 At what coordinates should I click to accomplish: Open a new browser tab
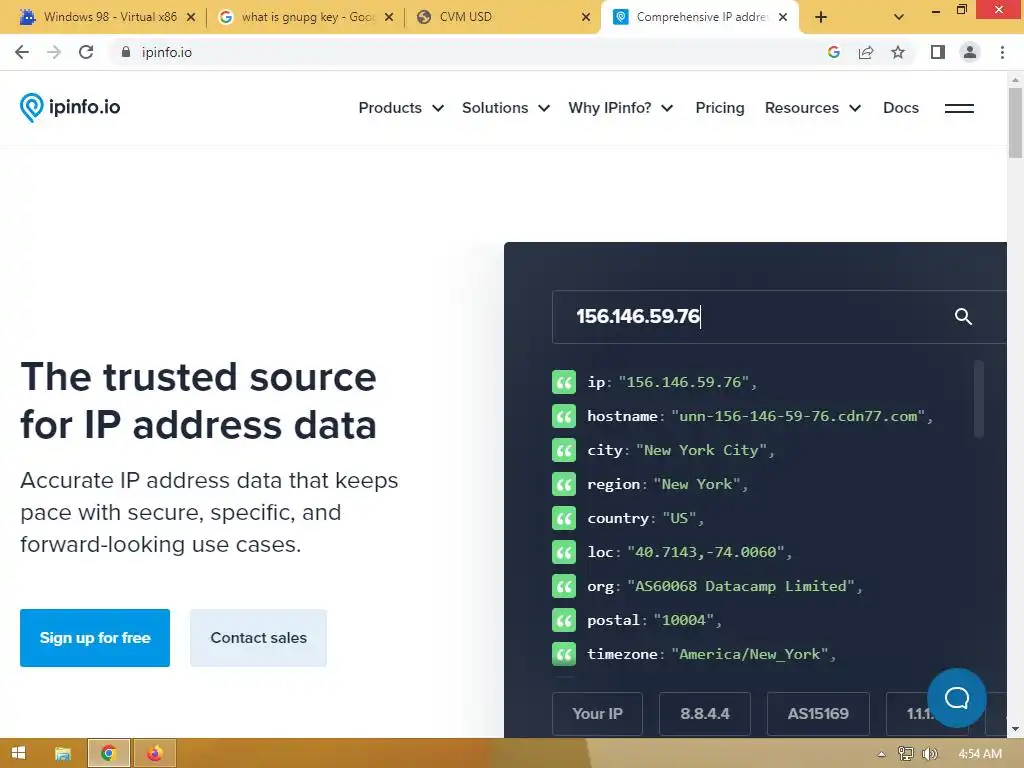(821, 17)
